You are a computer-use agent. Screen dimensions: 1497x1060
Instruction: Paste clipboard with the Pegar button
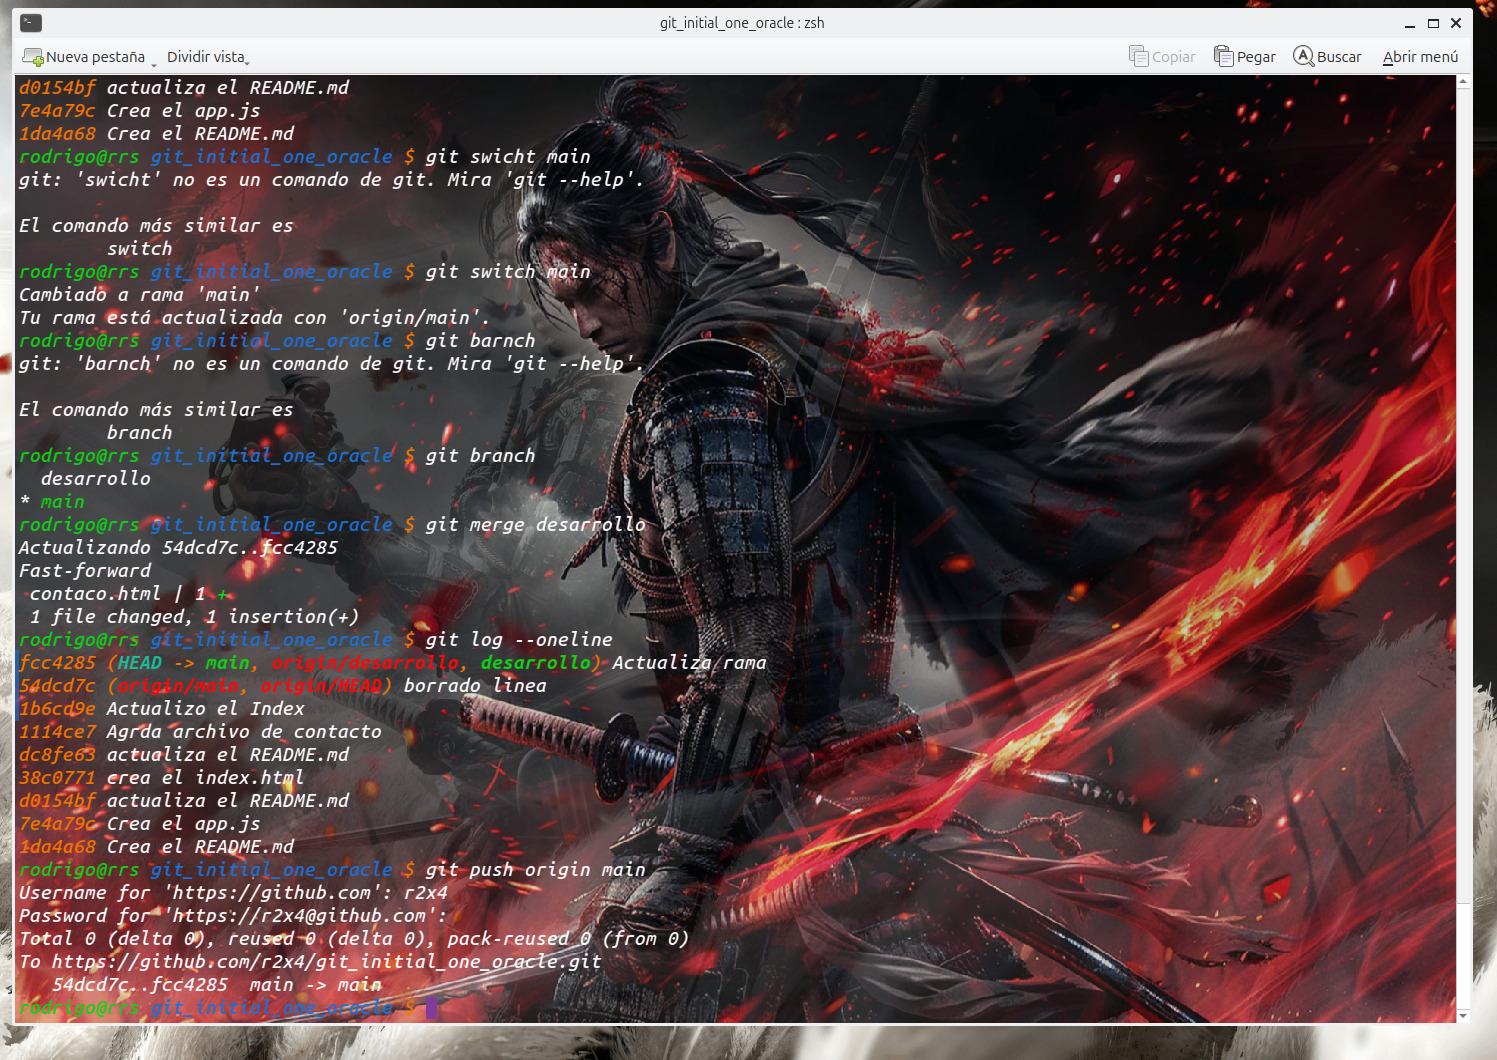pos(1244,57)
